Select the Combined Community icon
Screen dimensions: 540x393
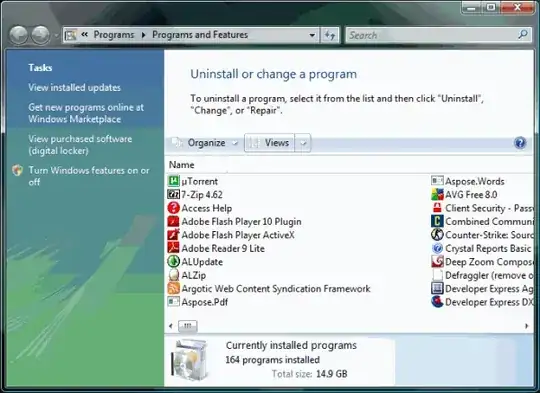(x=437, y=221)
